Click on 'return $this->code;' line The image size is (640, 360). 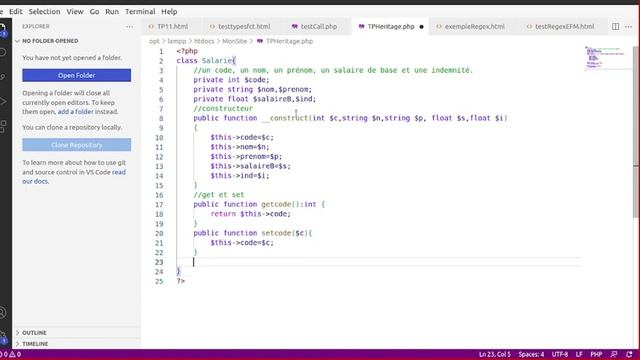coord(251,214)
